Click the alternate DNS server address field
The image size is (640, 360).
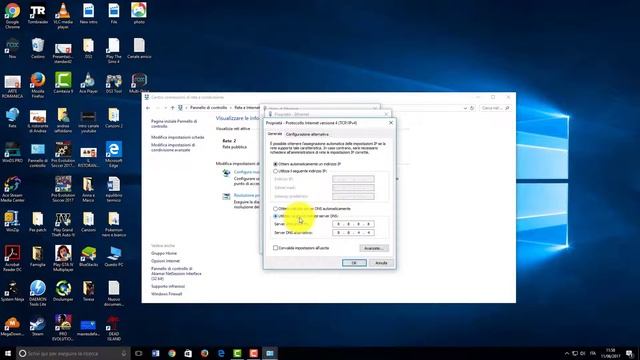pos(353,233)
